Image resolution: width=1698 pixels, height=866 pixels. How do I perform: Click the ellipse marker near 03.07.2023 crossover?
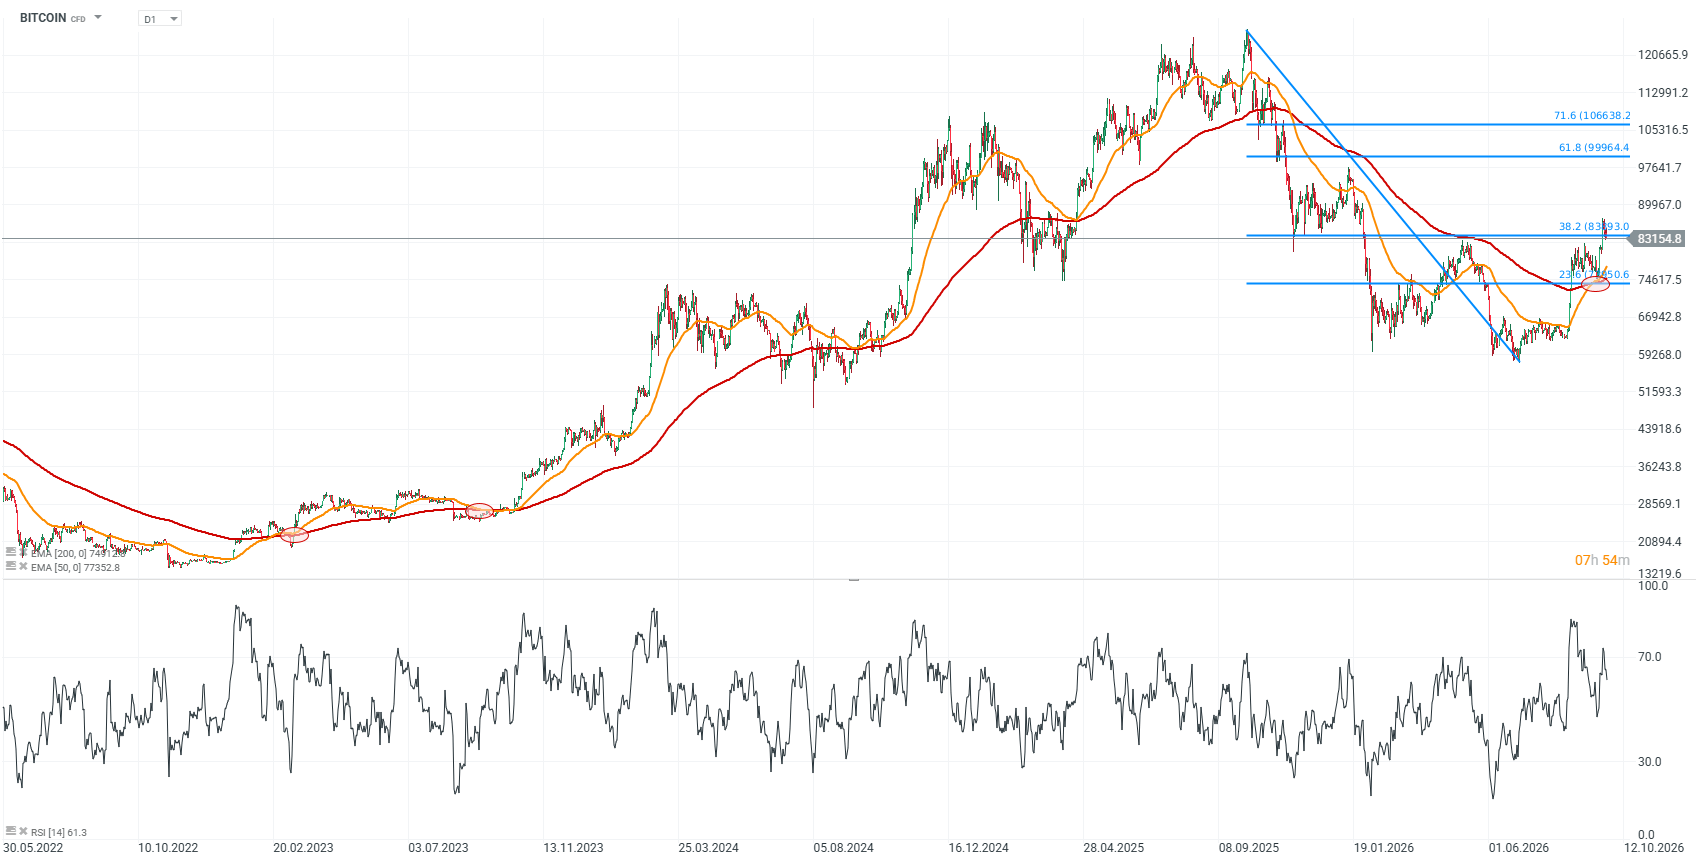[480, 511]
